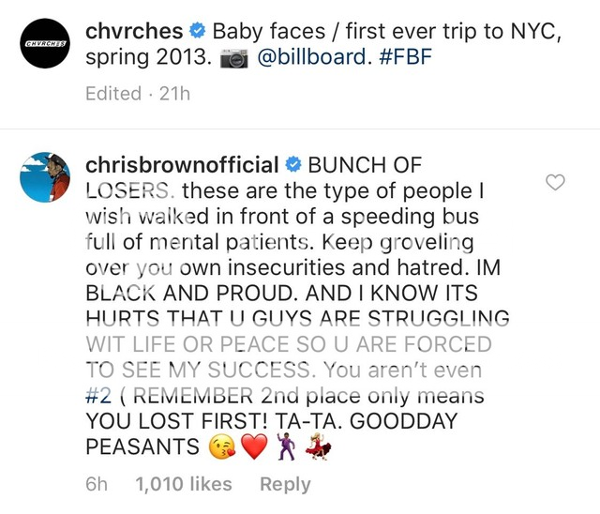This screenshot has height=514, width=600.
Task: Click the red heart emoji in the comment
Action: [254, 447]
